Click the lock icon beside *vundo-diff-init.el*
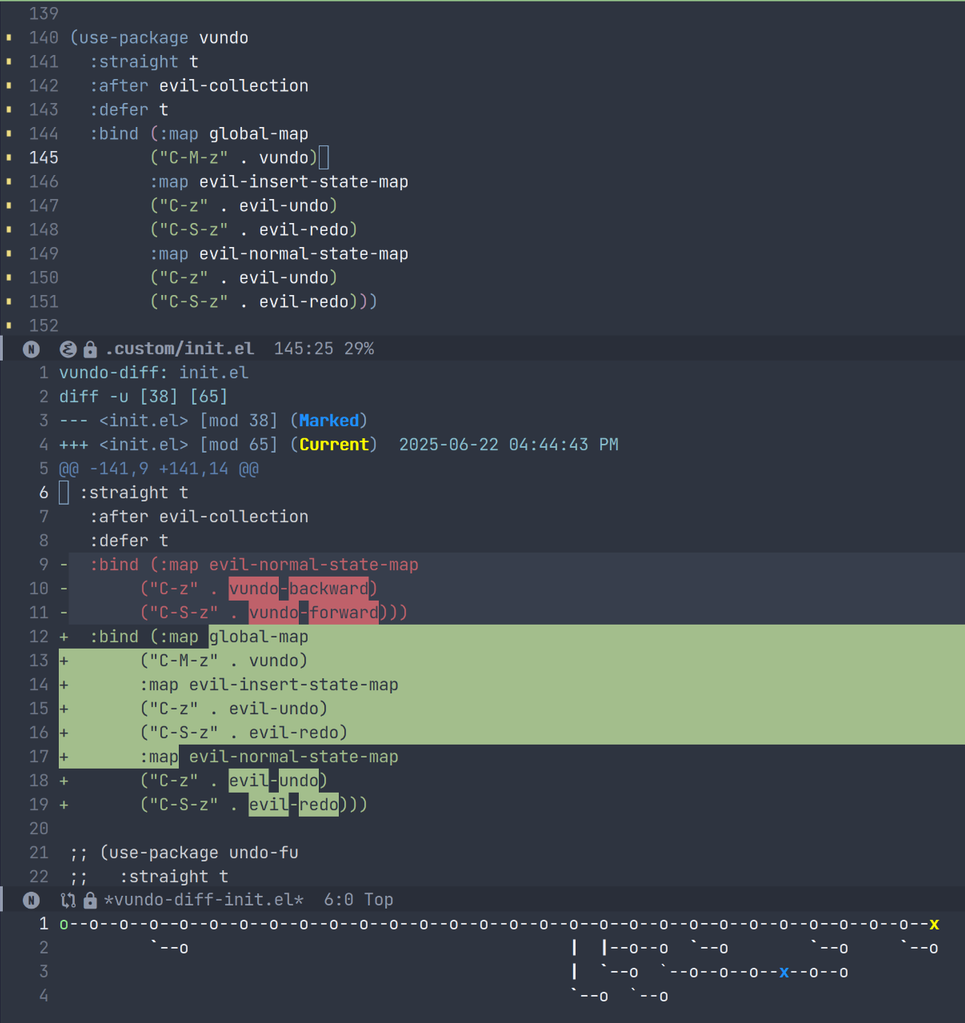965x1023 pixels. [91, 900]
